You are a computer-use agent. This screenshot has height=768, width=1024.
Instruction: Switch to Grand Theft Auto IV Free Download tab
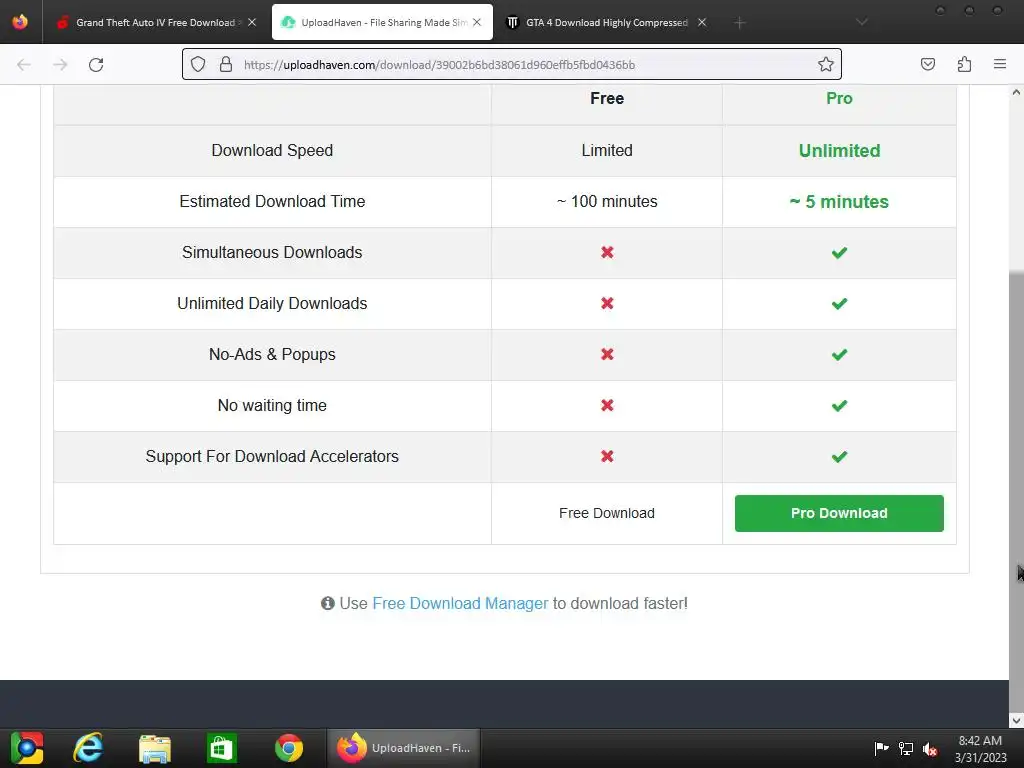155,22
